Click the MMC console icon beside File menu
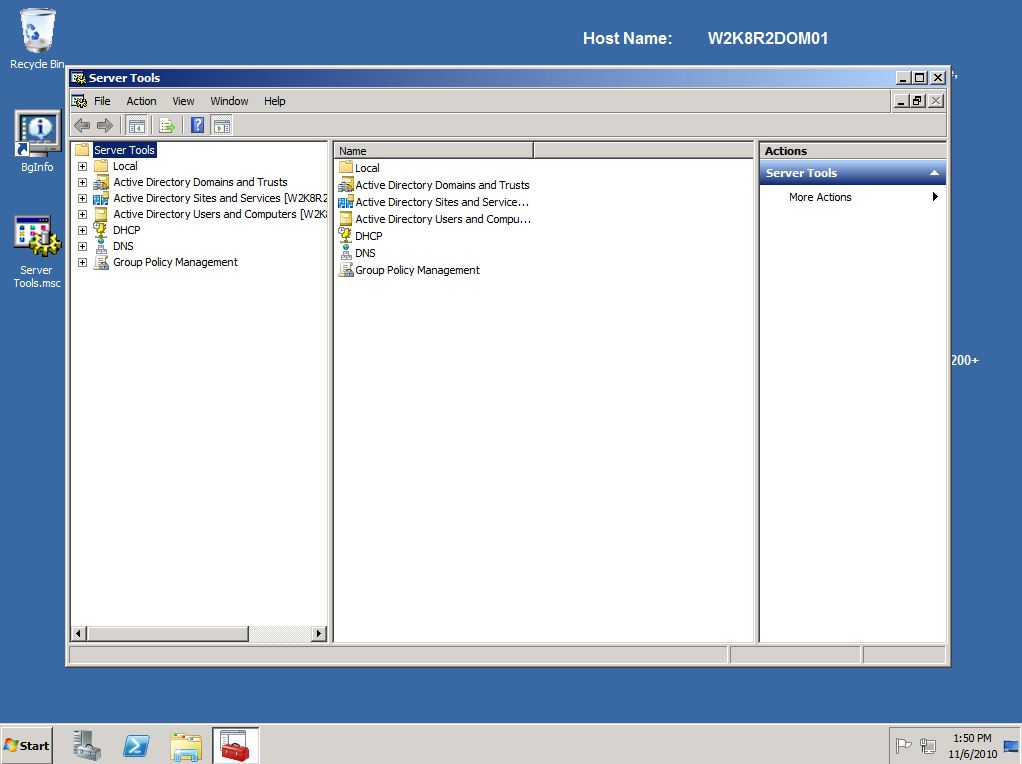This screenshot has height=764, width=1022. pyautogui.click(x=80, y=101)
